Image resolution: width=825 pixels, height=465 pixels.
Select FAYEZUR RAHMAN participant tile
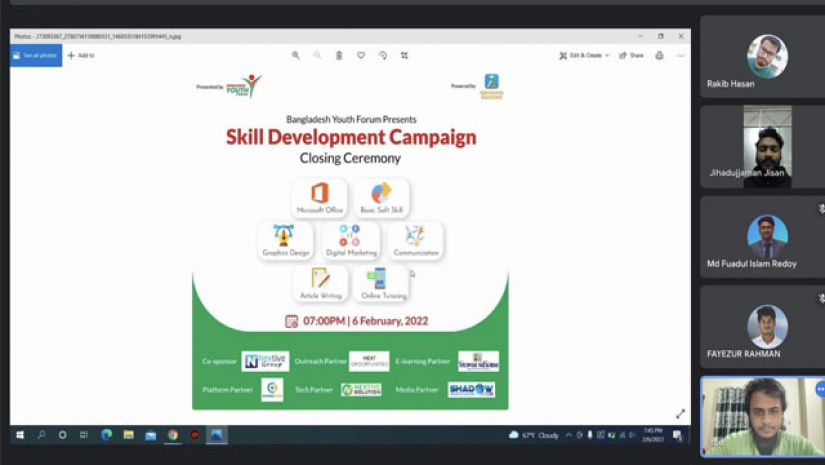coord(762,327)
